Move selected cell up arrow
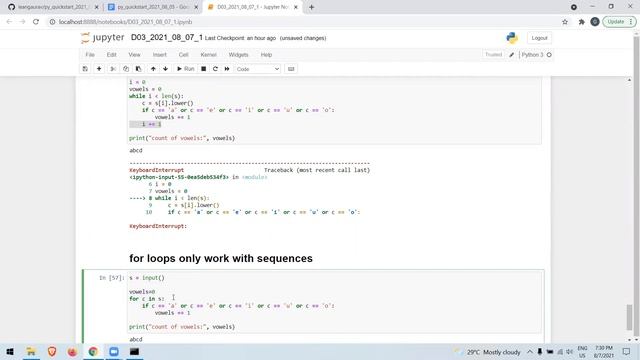 (x=153, y=69)
